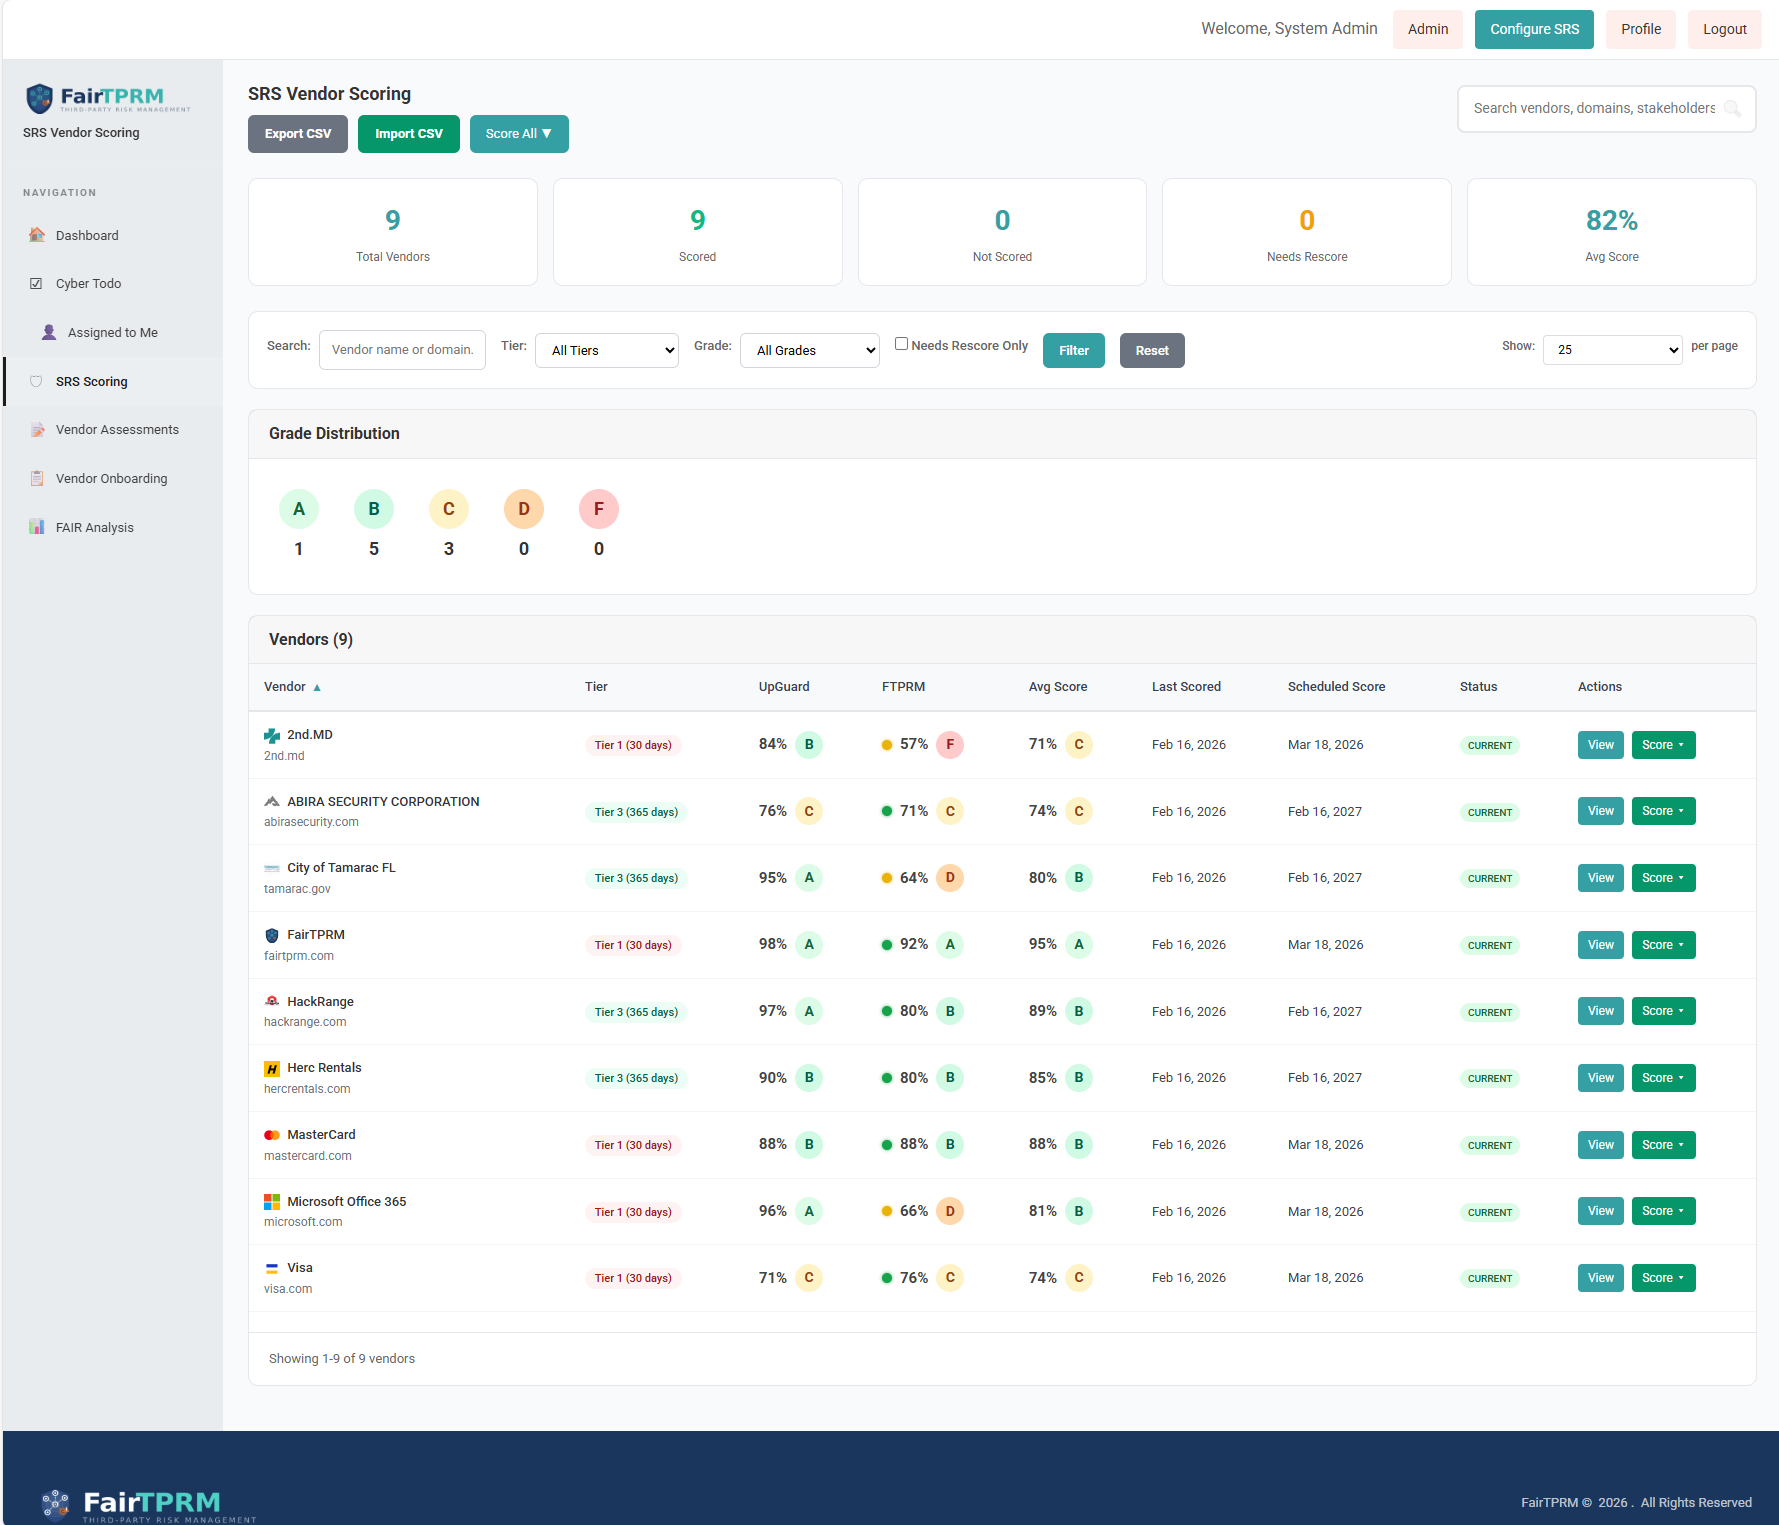This screenshot has width=1779, height=1525.
Task: Focus the Vendor name or domain field
Action: click(402, 350)
